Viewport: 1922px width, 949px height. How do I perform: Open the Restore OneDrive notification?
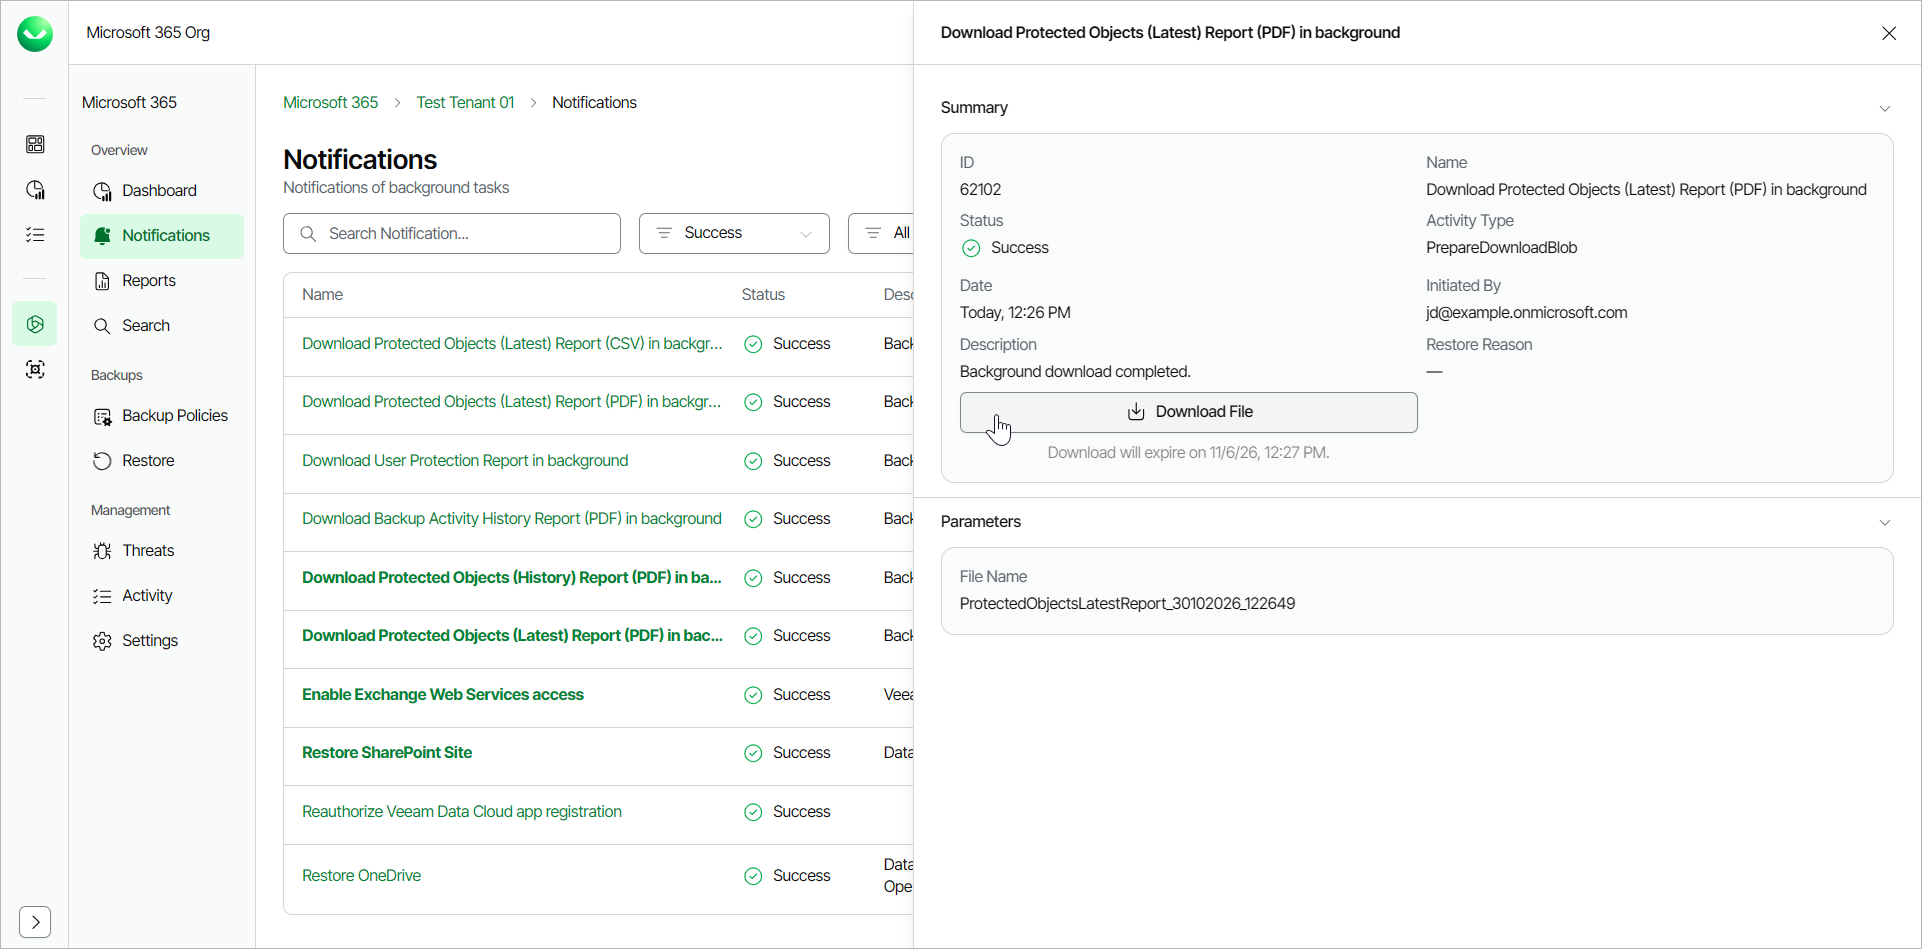[361, 876]
